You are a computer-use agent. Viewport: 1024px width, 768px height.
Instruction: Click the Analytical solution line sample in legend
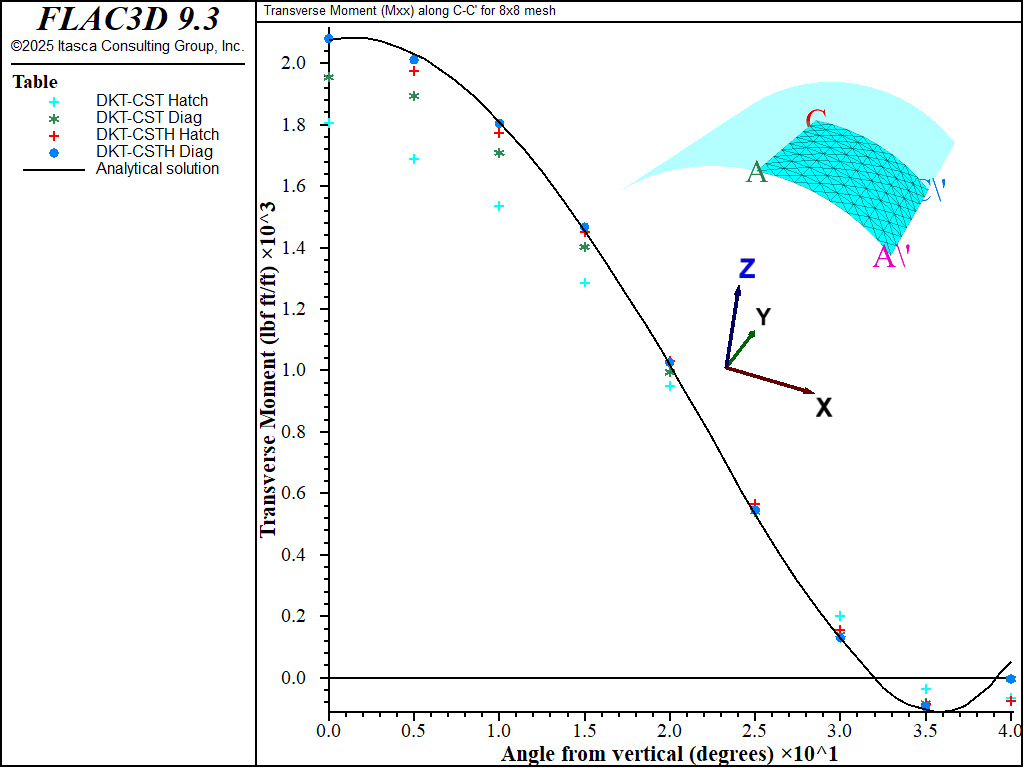54,169
